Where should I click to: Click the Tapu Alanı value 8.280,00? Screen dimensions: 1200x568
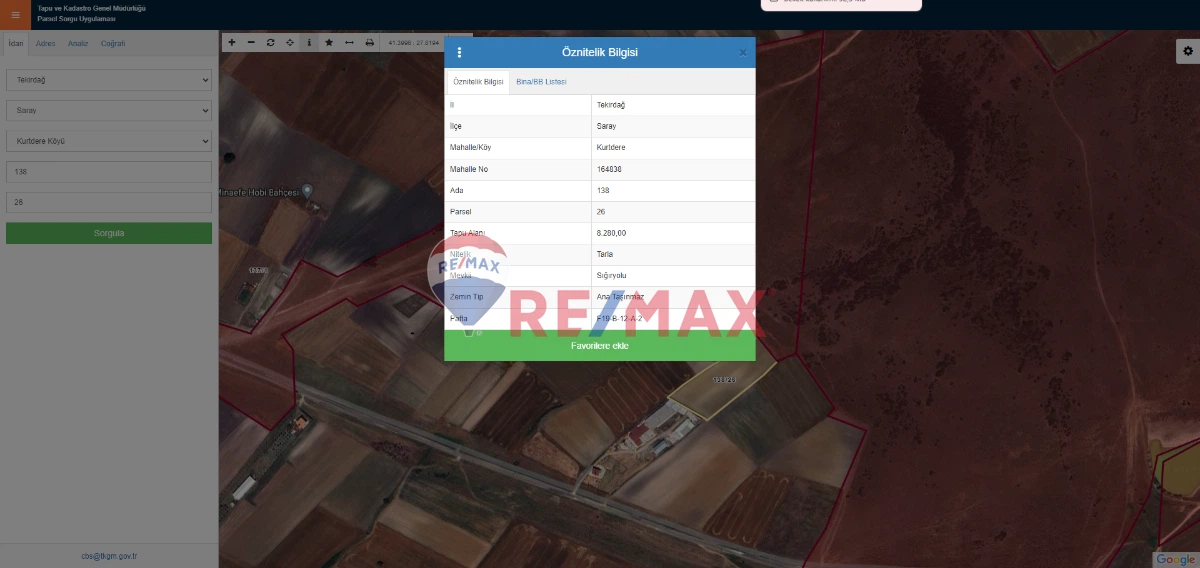pyautogui.click(x=673, y=233)
